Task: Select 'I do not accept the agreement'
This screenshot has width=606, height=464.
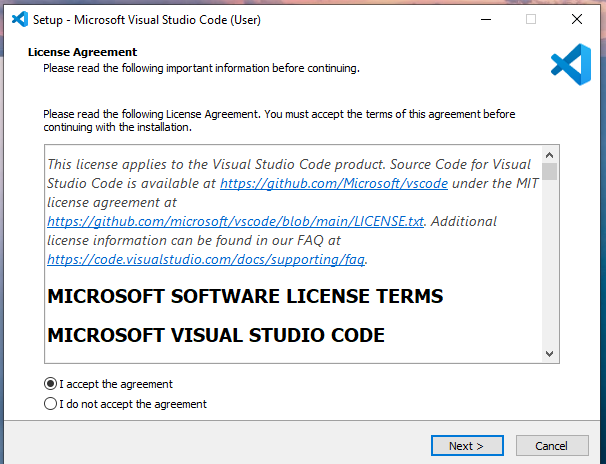Action: (x=51, y=404)
